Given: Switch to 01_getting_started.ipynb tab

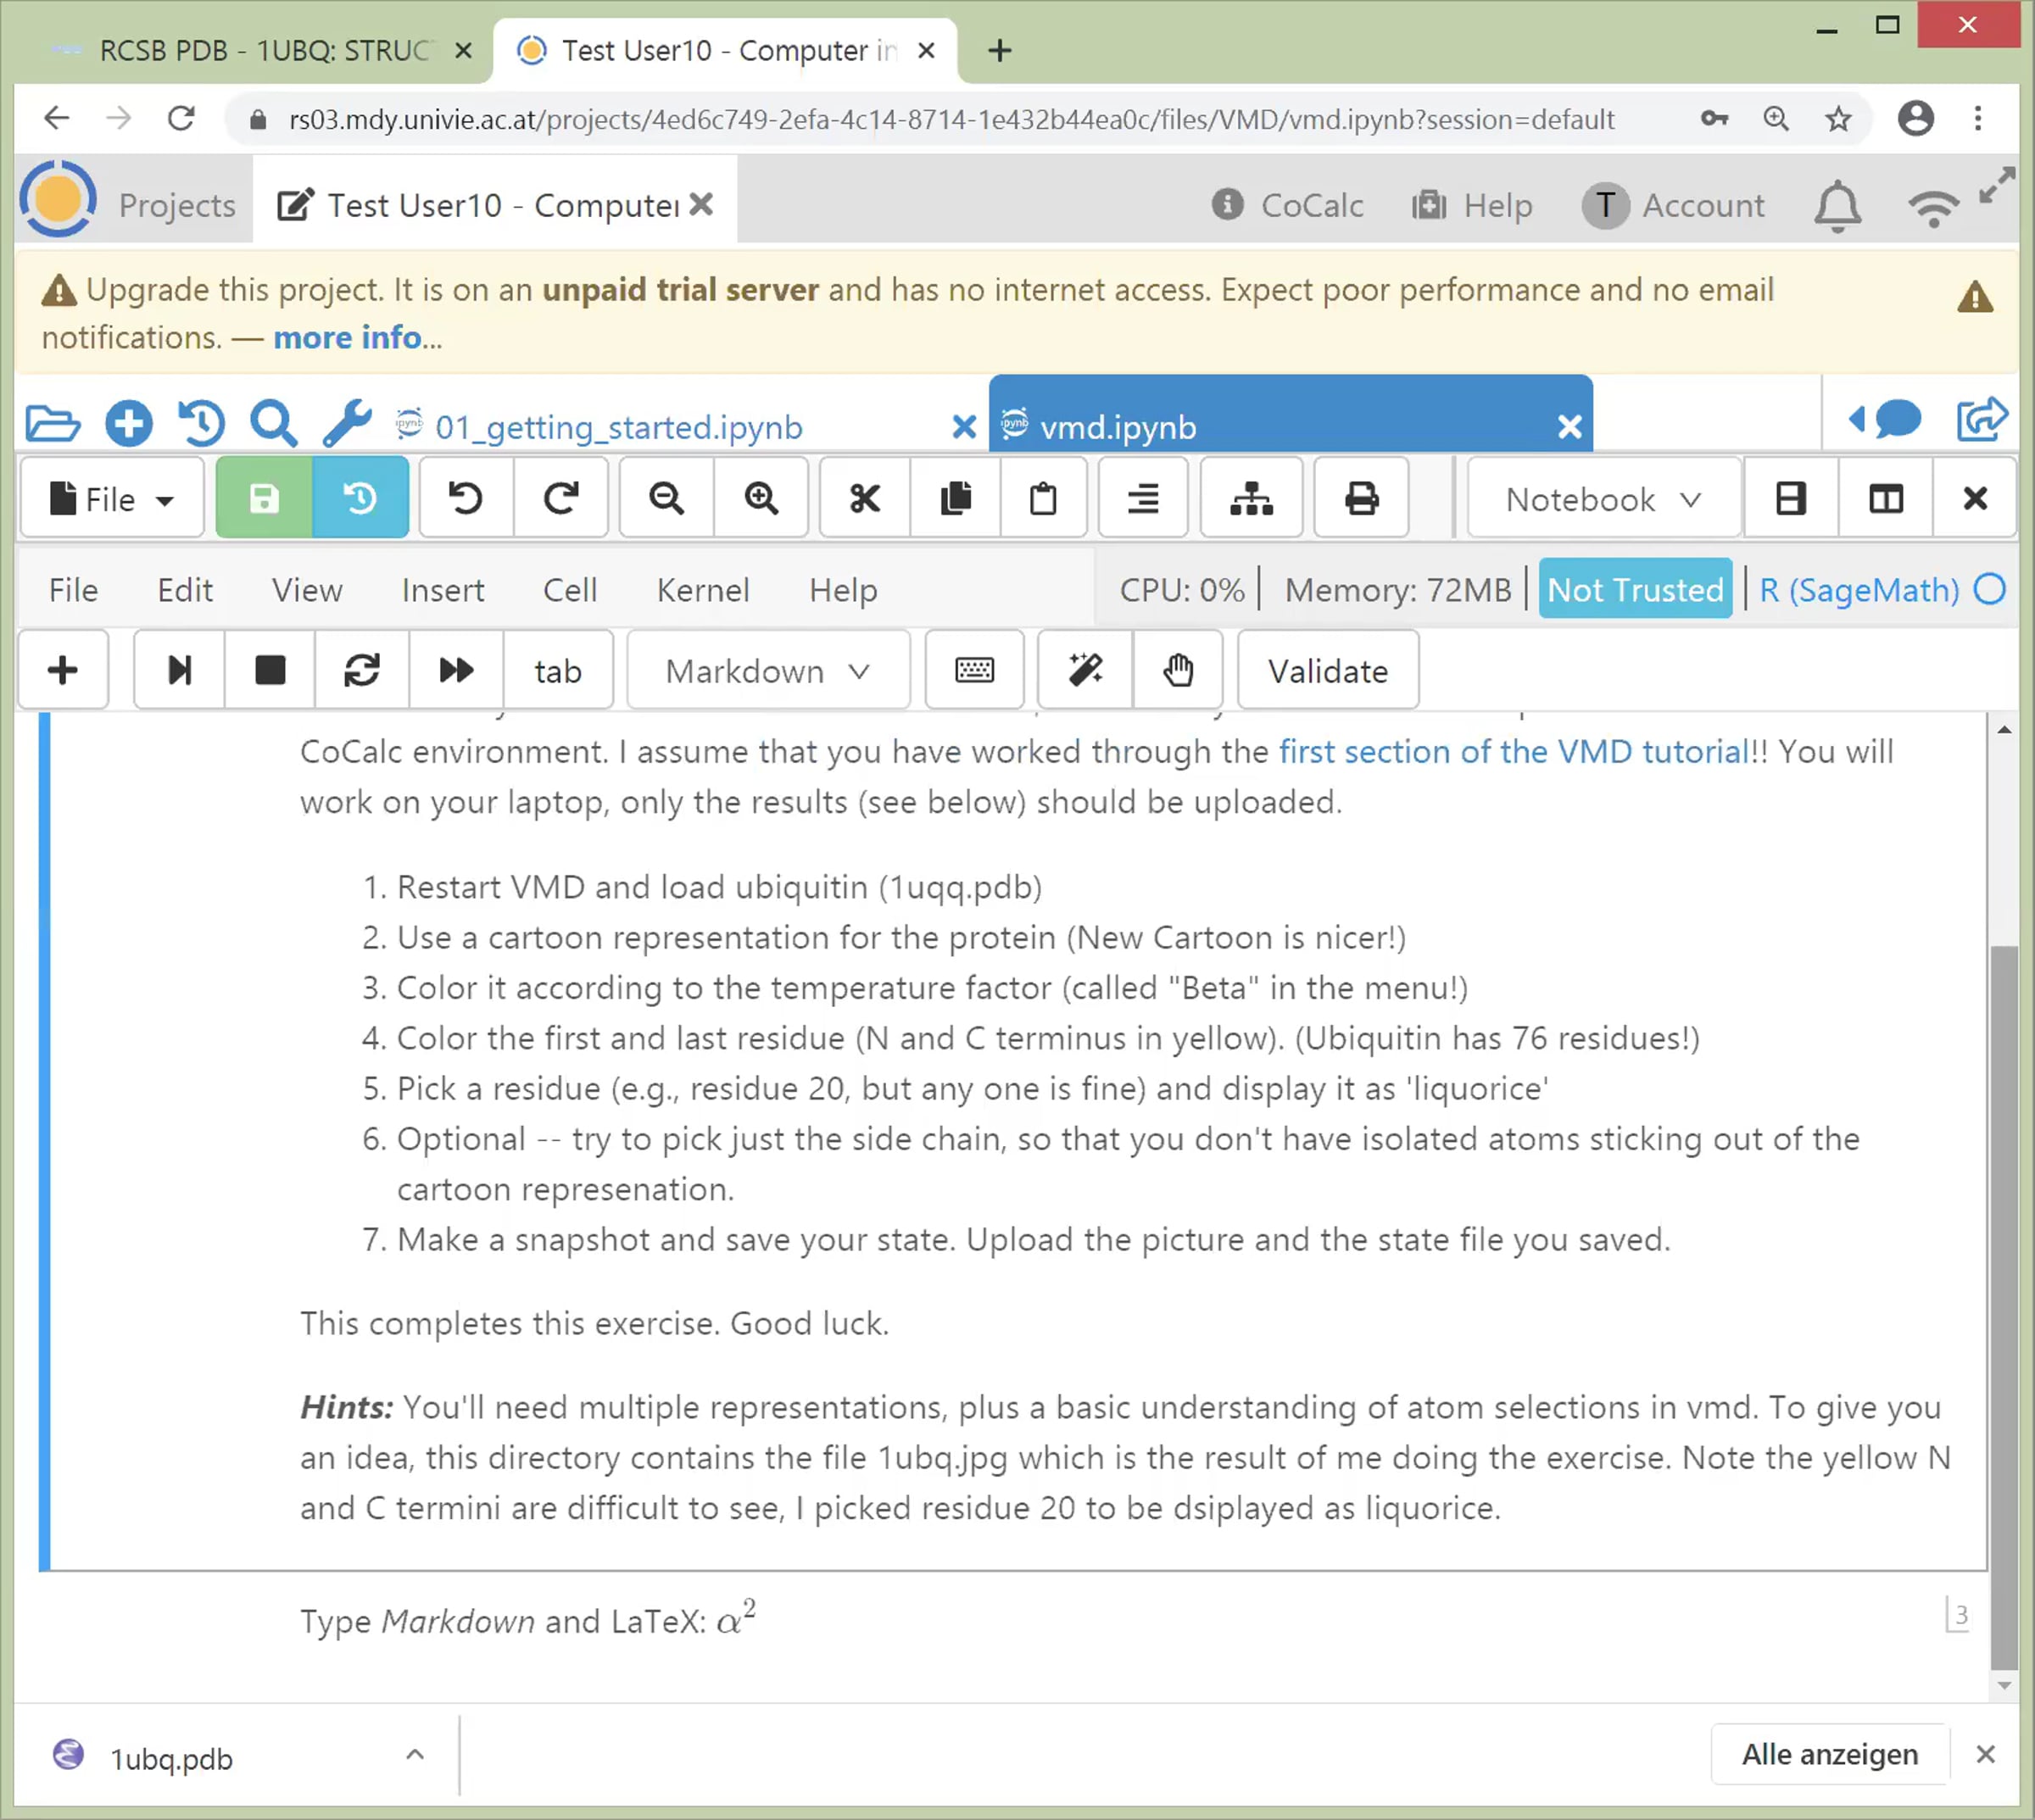Looking at the screenshot, I should [618, 427].
